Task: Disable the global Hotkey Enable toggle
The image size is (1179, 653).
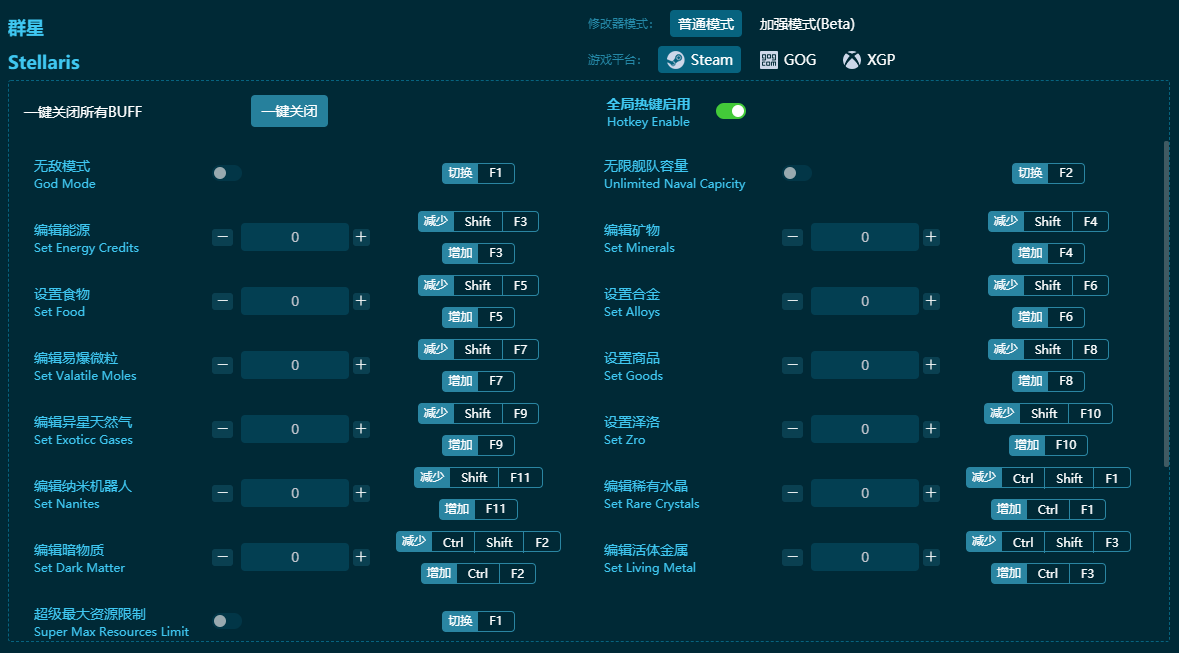Action: [x=731, y=111]
